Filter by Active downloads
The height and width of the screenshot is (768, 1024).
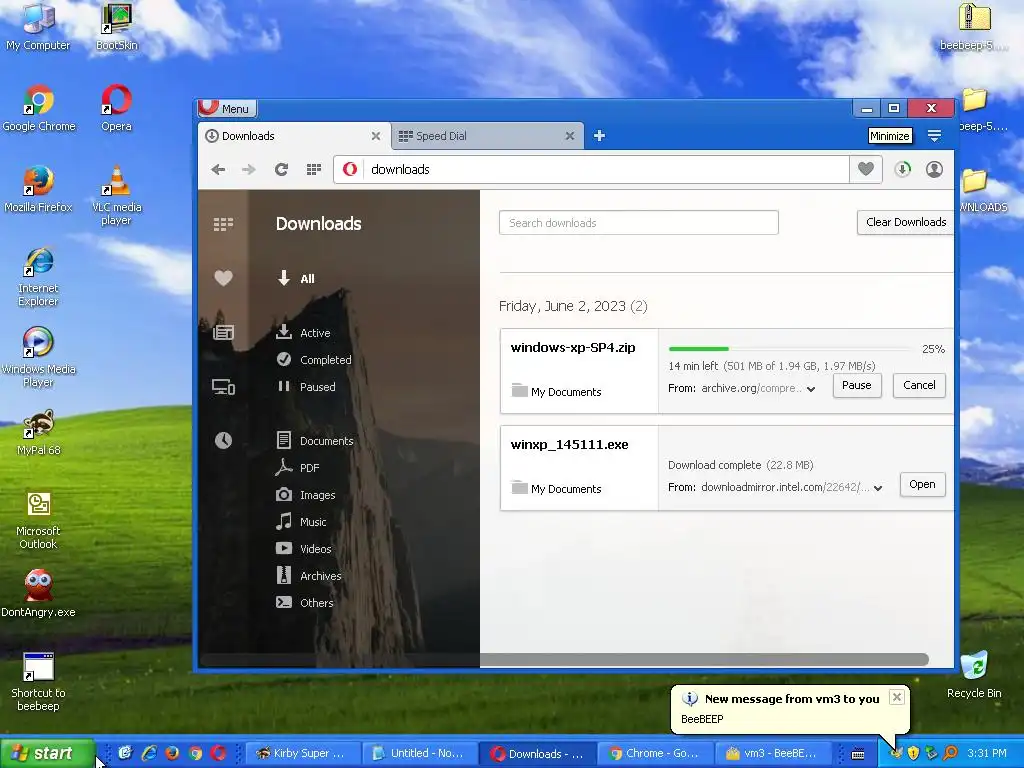pyautogui.click(x=303, y=333)
